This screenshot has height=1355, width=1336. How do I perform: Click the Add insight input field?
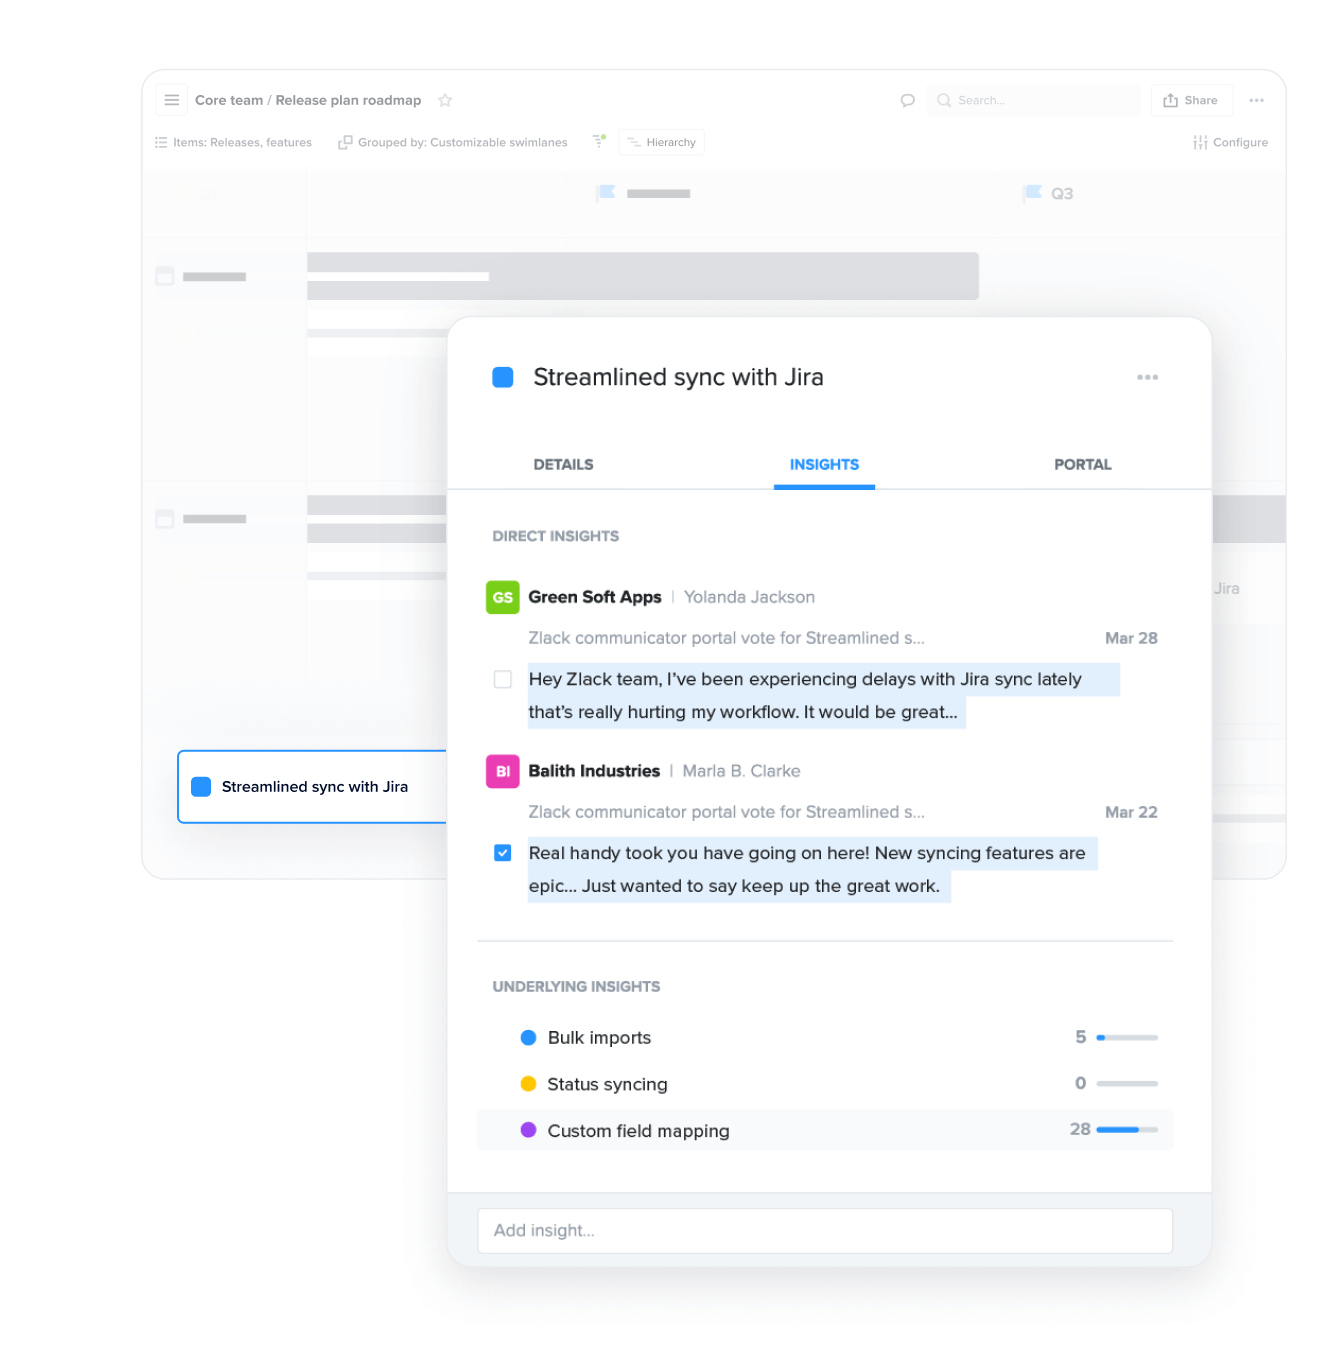pos(825,1231)
